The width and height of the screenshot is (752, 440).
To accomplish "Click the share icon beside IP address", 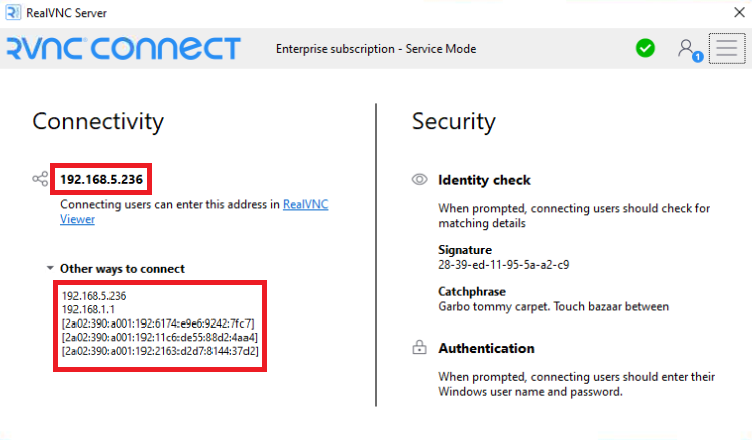I will point(40,179).
